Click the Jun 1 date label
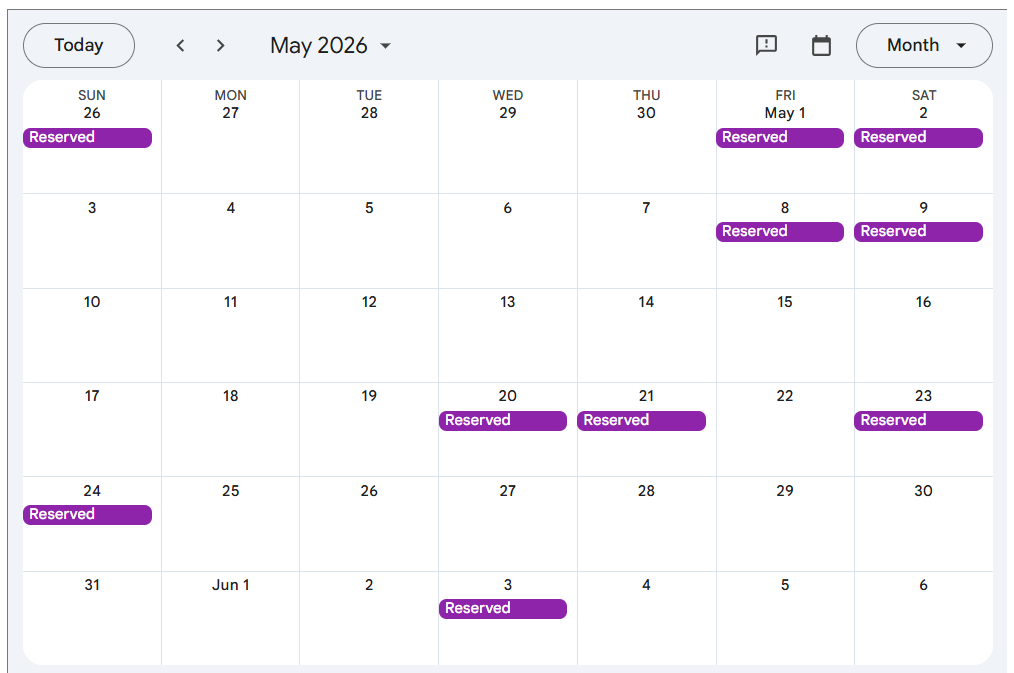Image resolution: width=1014 pixels, height=673 pixels. 231,585
